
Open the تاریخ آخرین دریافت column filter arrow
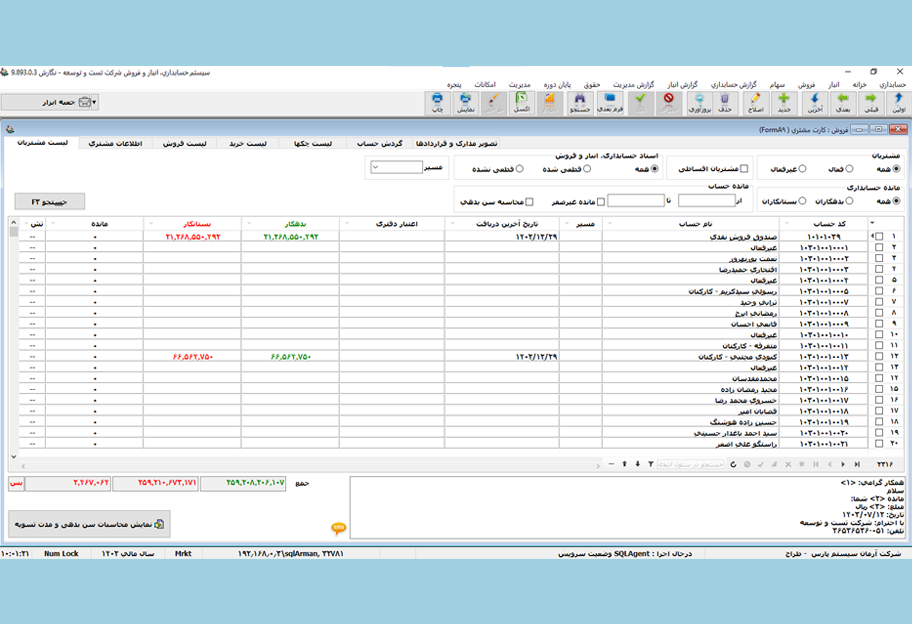(x=452, y=223)
